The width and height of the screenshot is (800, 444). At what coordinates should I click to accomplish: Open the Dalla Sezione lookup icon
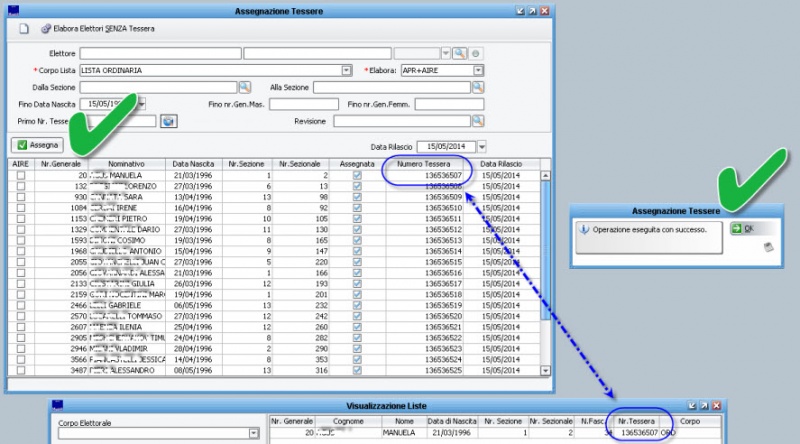(244, 87)
